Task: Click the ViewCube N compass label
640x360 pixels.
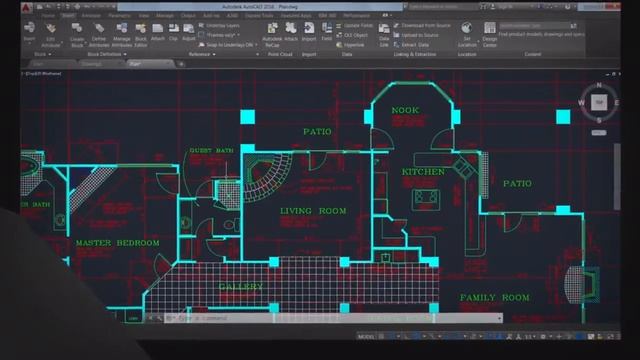Action: pyautogui.click(x=599, y=85)
